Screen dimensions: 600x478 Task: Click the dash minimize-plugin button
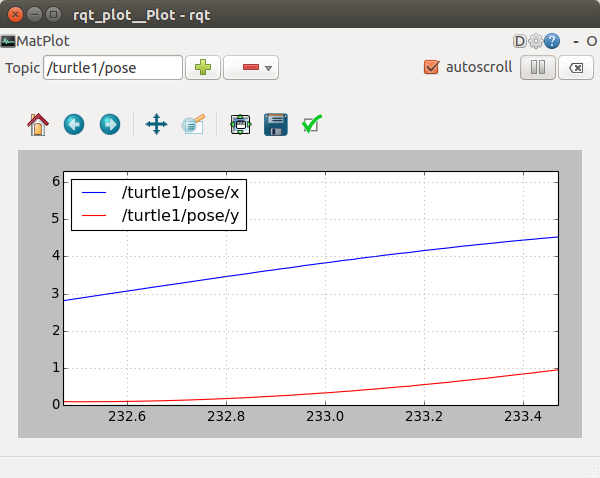click(576, 41)
